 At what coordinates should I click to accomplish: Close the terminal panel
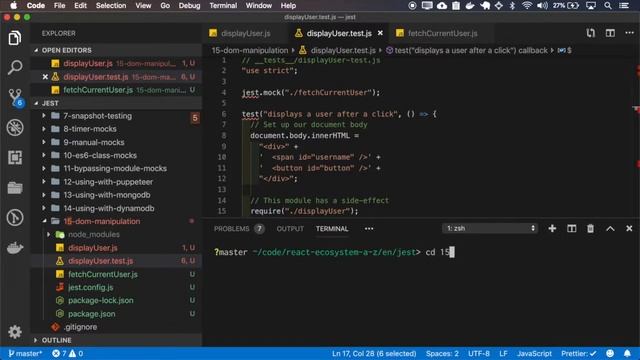click(629, 229)
